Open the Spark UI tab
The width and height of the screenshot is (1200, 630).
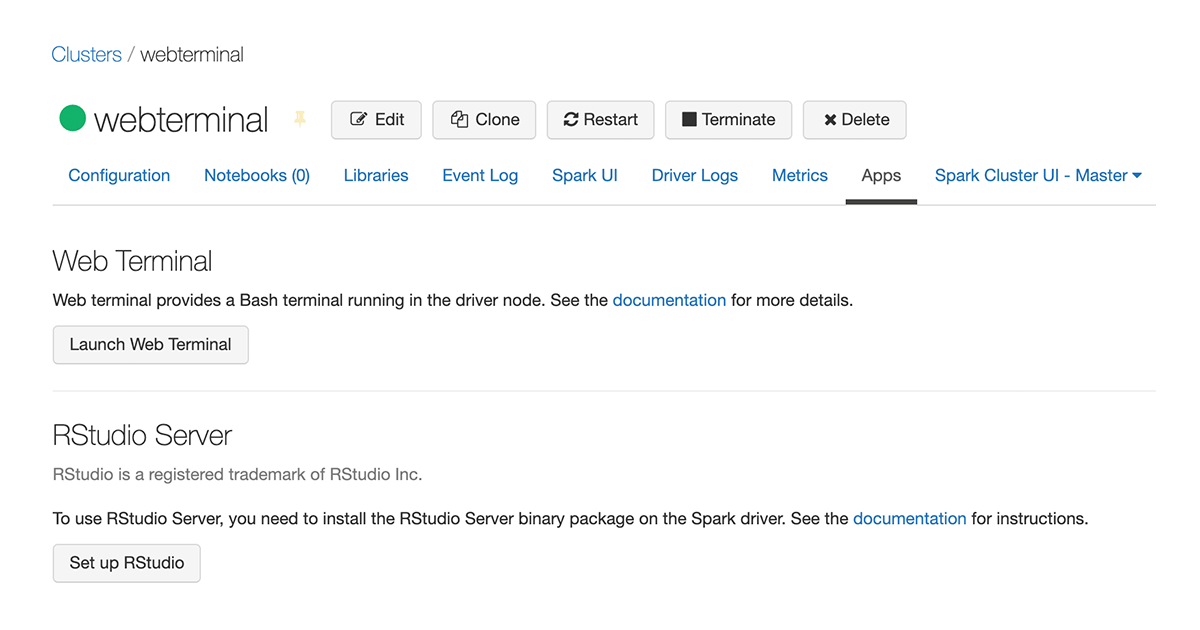click(x=584, y=175)
